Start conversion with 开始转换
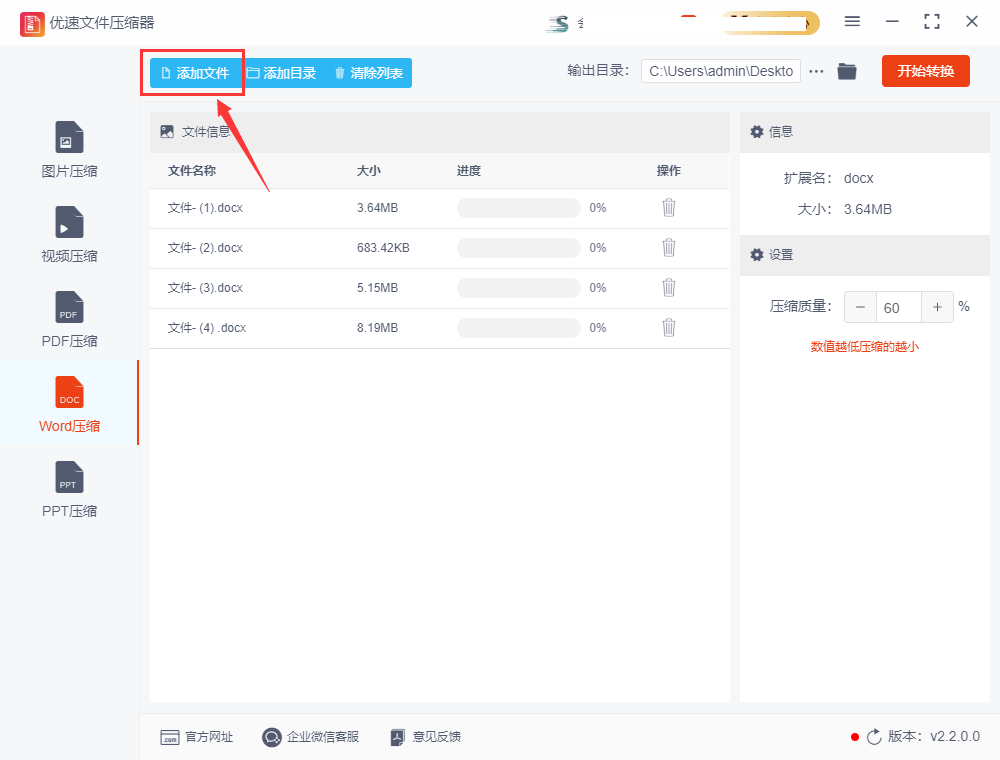1000x760 pixels. click(925, 71)
